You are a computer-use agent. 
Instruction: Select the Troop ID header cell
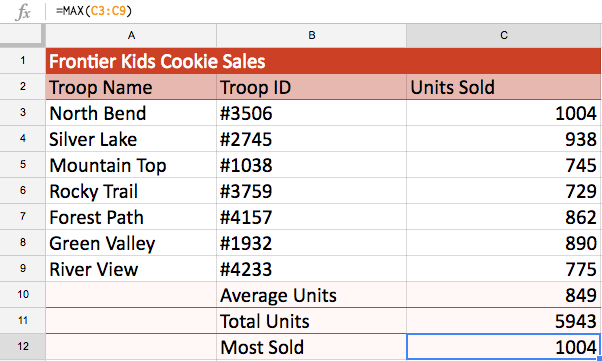(x=311, y=87)
